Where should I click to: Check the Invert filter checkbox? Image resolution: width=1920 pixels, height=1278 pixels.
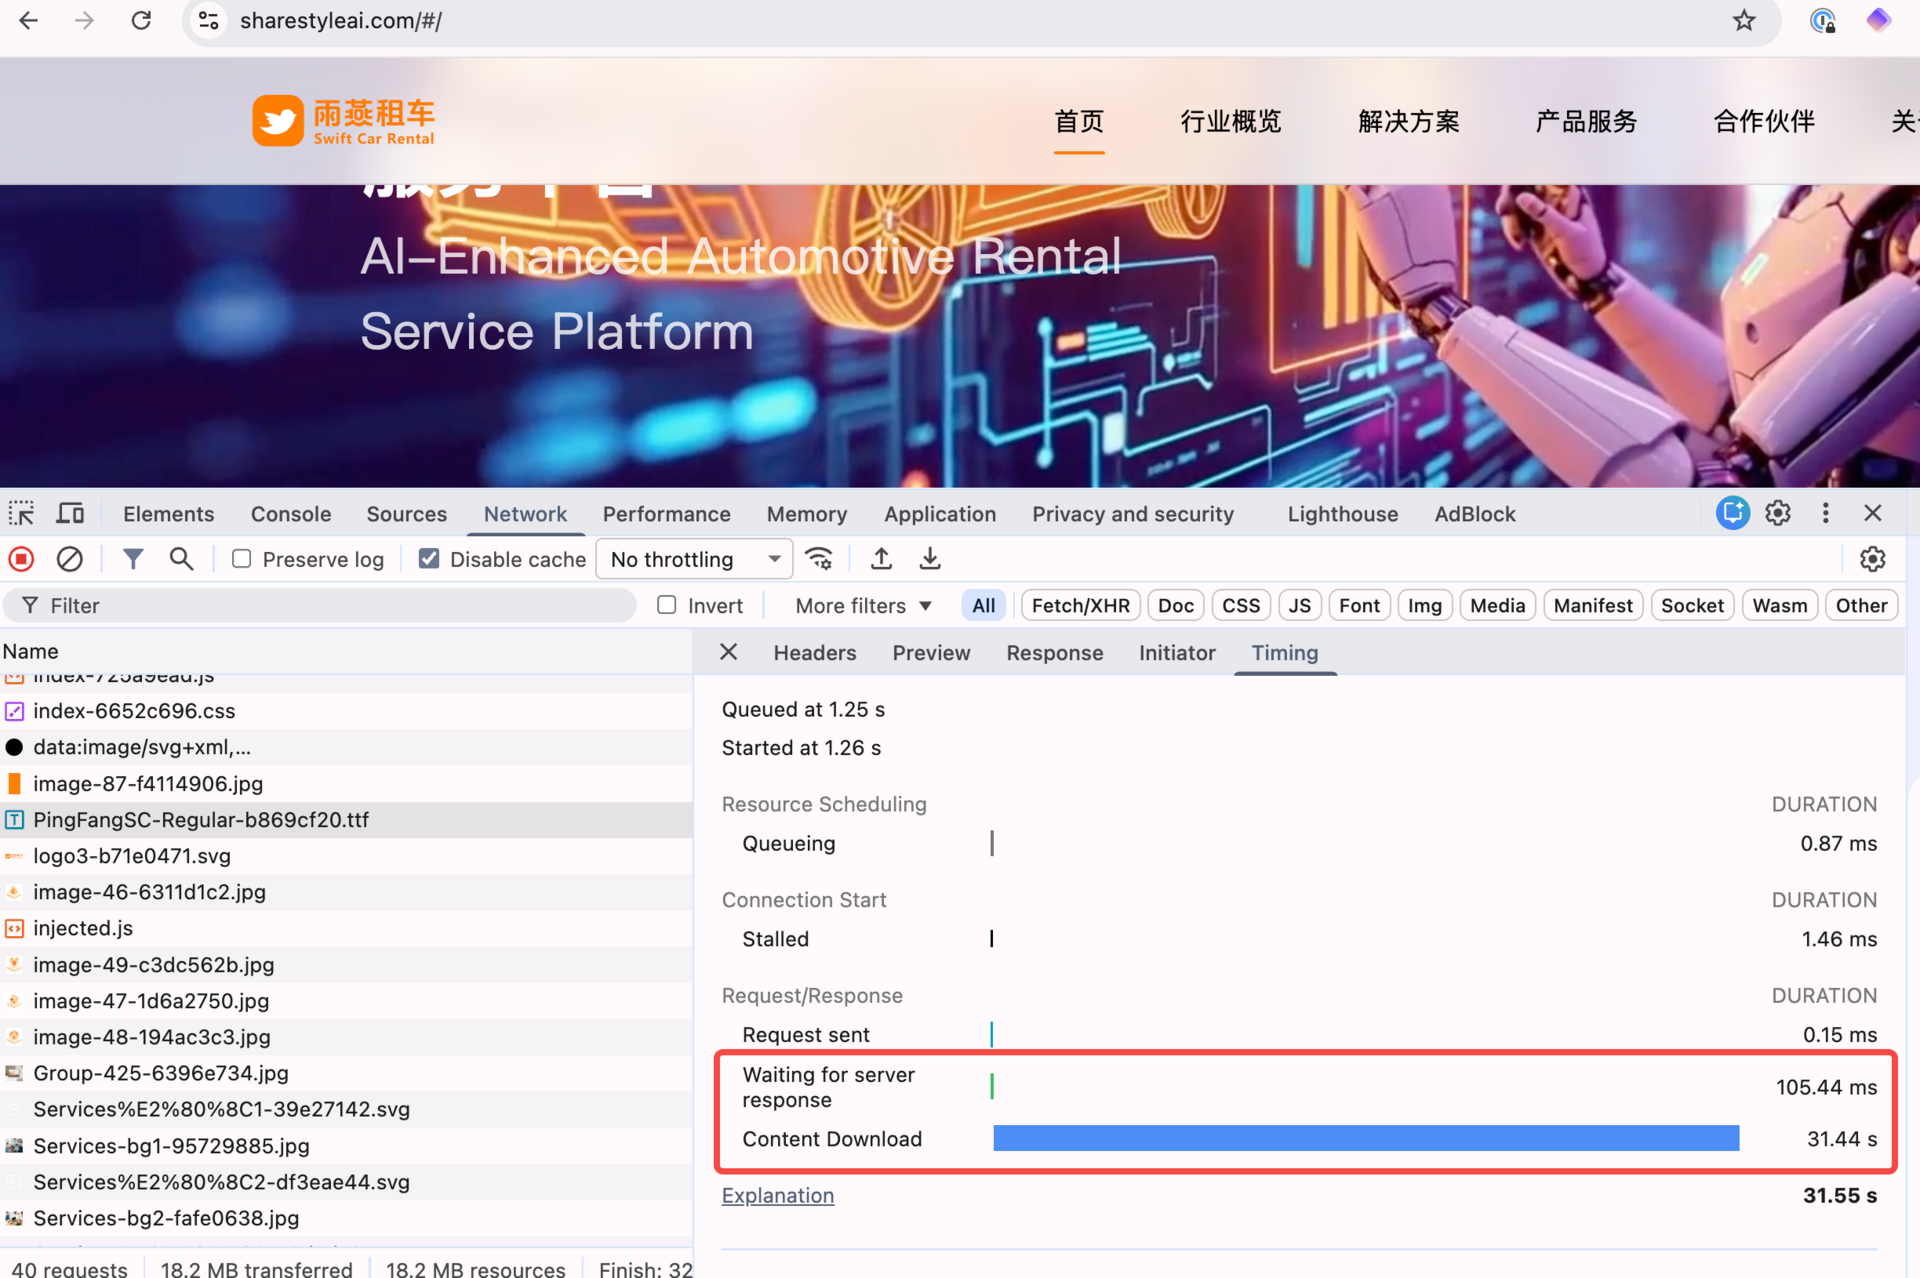[x=667, y=605]
